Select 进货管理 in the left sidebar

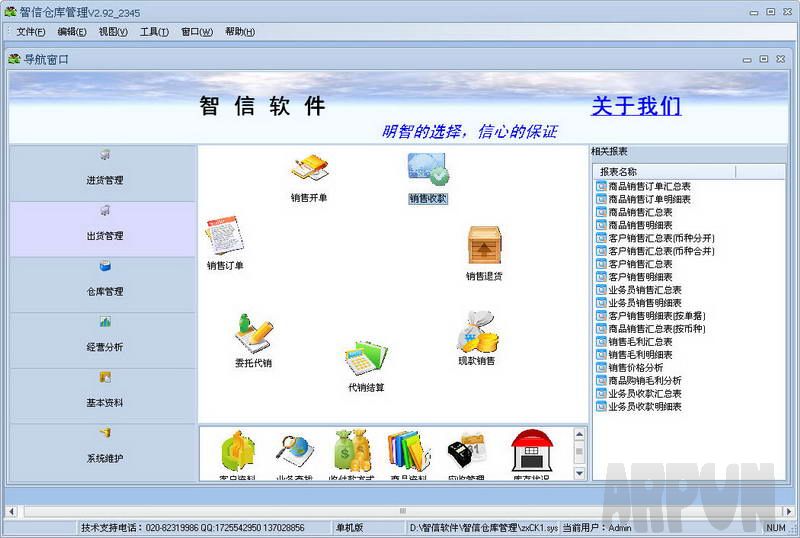(103, 173)
